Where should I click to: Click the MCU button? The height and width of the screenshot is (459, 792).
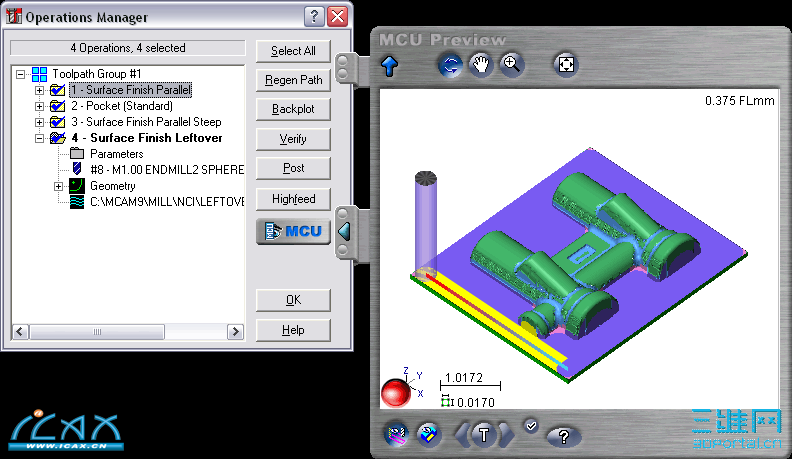click(x=293, y=231)
